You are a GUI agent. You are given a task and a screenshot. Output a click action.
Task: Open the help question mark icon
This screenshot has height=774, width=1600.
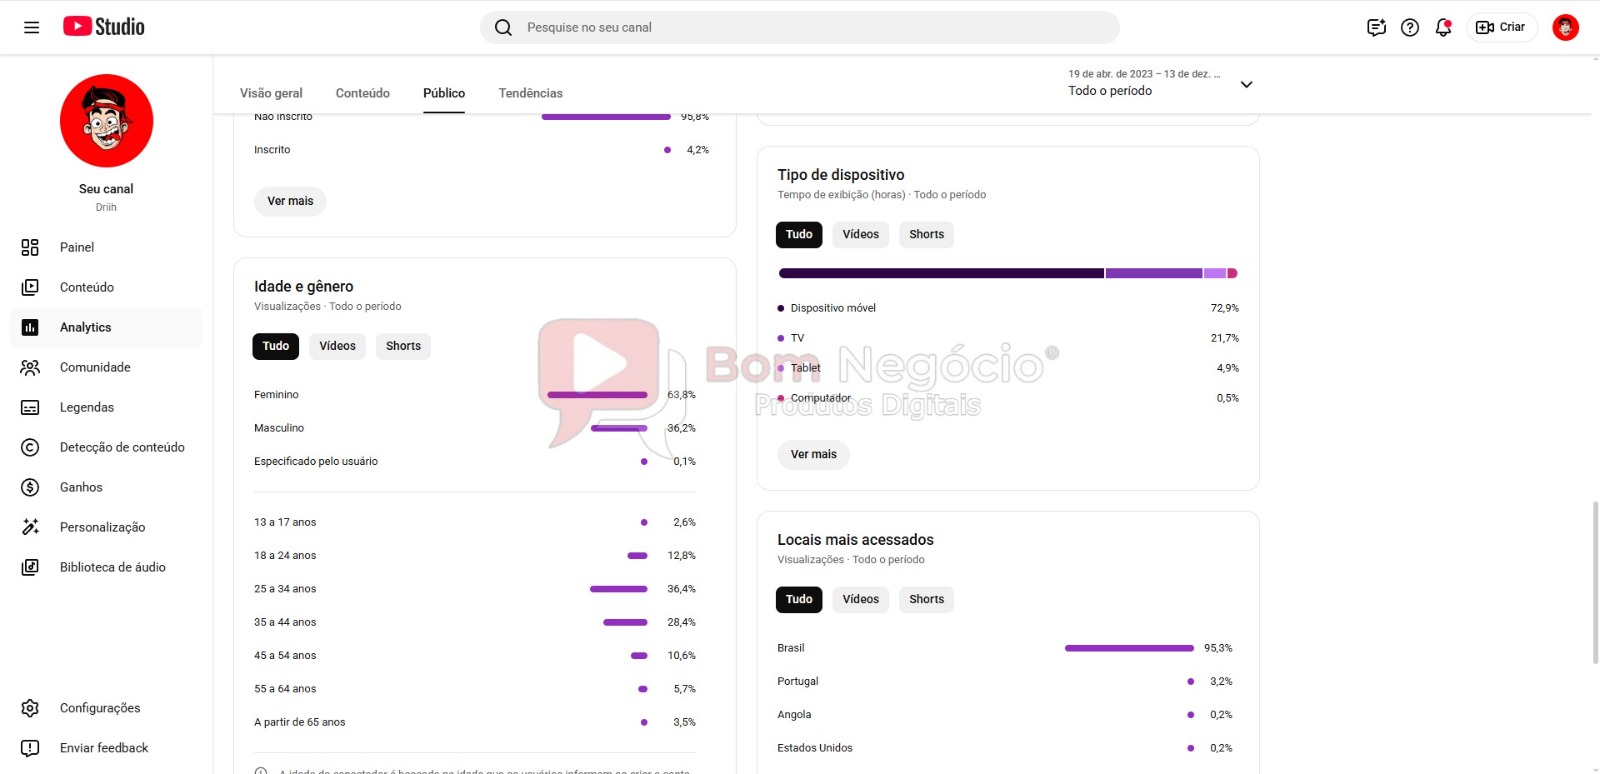1410,27
